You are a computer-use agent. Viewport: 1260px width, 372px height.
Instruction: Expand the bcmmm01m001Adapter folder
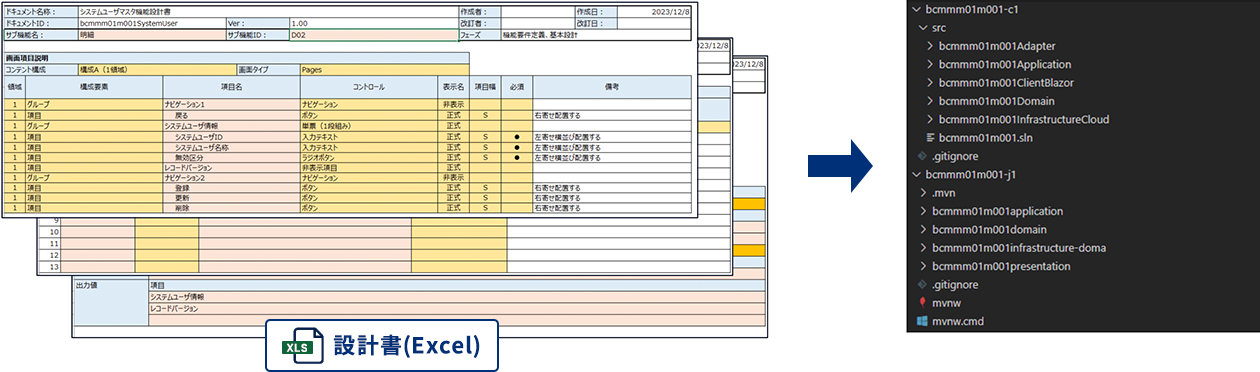pos(931,46)
